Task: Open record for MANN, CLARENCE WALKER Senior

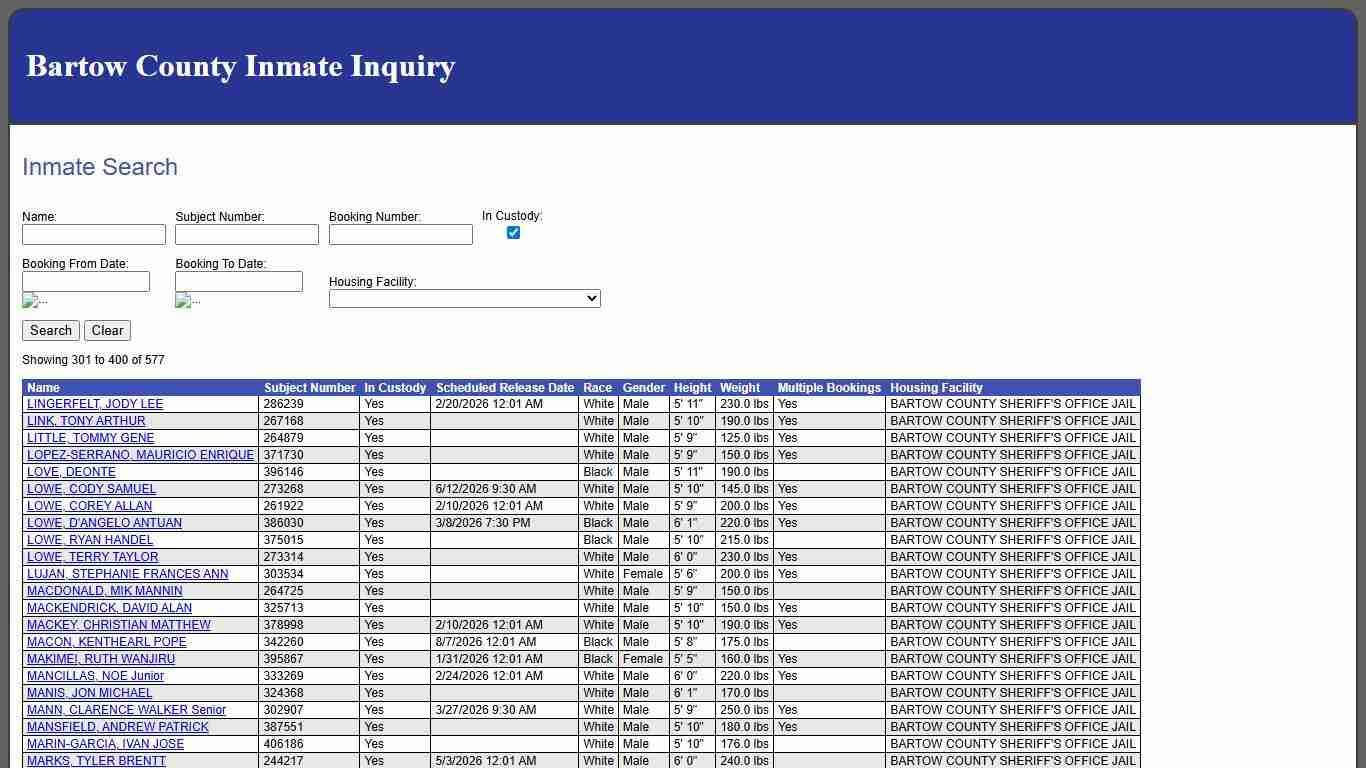Action: (x=126, y=710)
